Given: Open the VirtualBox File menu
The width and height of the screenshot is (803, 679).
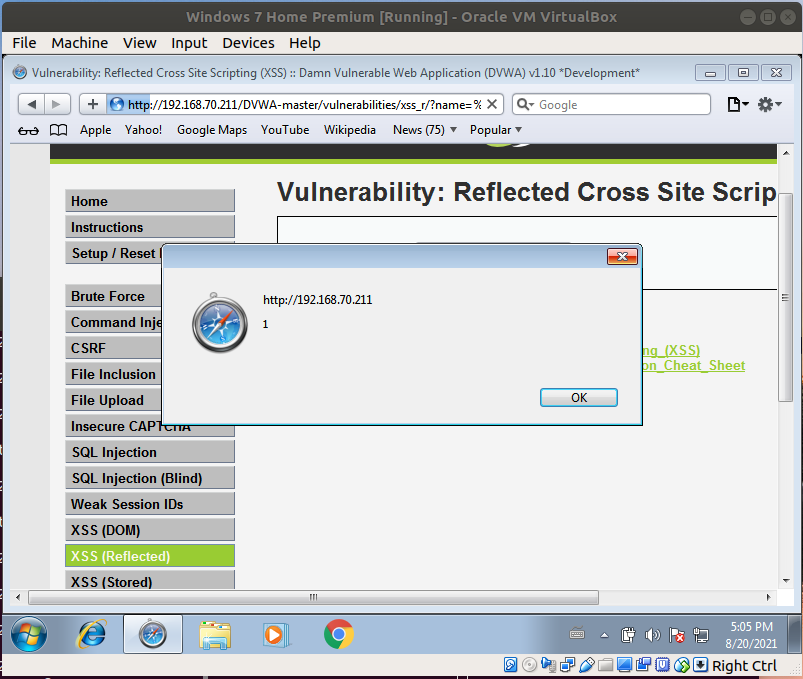Looking at the screenshot, I should pos(24,43).
